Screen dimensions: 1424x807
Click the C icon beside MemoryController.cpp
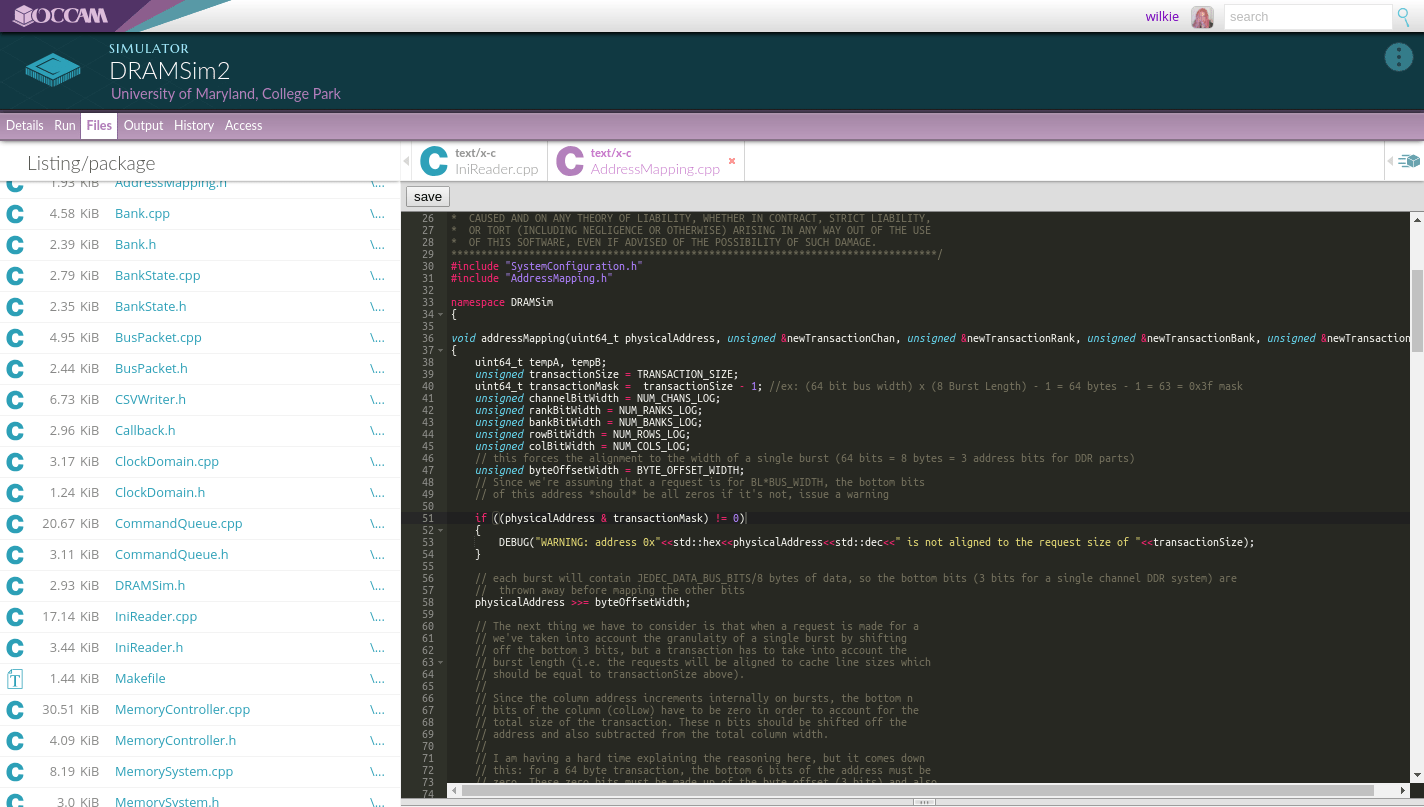point(15,709)
